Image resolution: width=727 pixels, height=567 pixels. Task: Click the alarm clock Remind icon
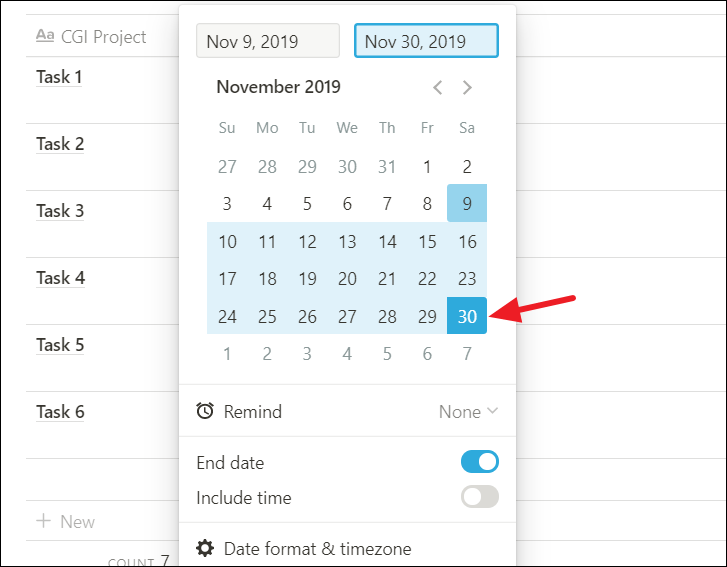click(205, 411)
